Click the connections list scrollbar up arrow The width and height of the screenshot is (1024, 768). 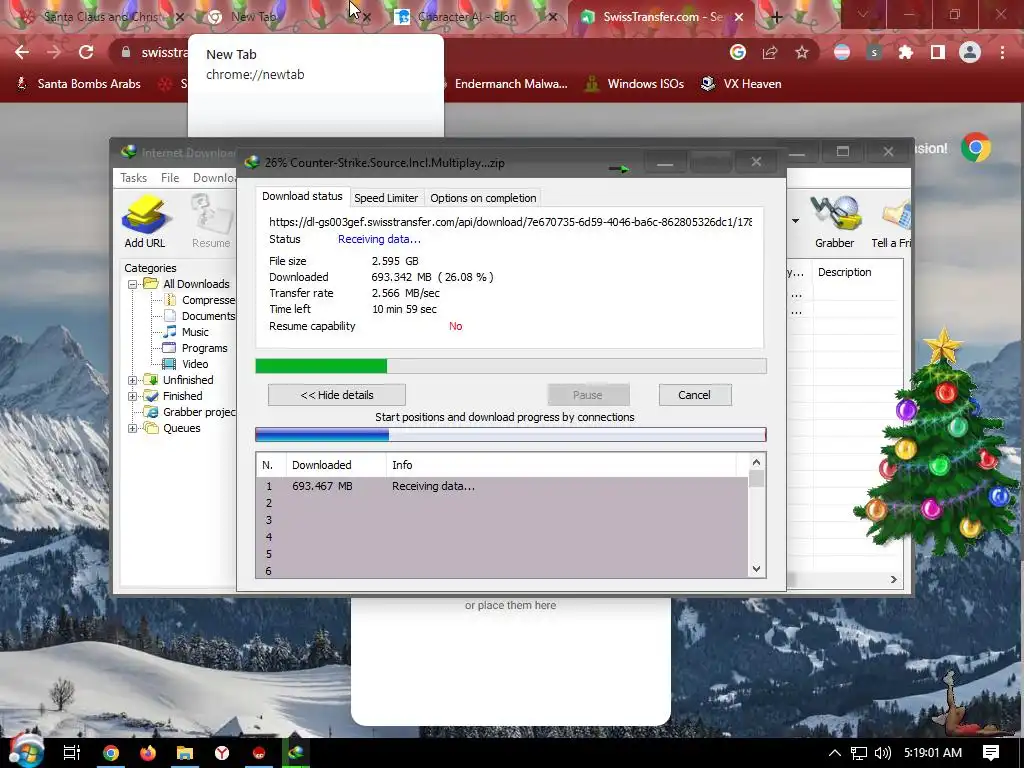click(756, 462)
